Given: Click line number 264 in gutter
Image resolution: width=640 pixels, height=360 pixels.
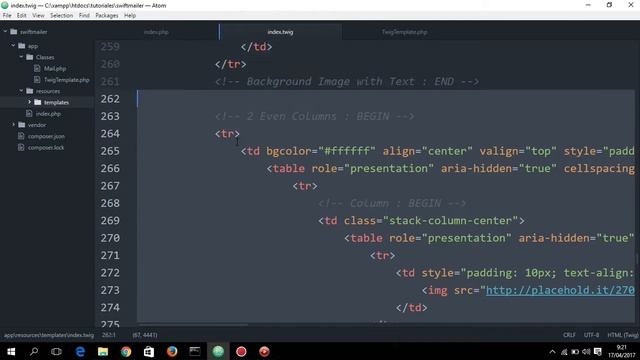Looking at the screenshot, I should [110, 133].
